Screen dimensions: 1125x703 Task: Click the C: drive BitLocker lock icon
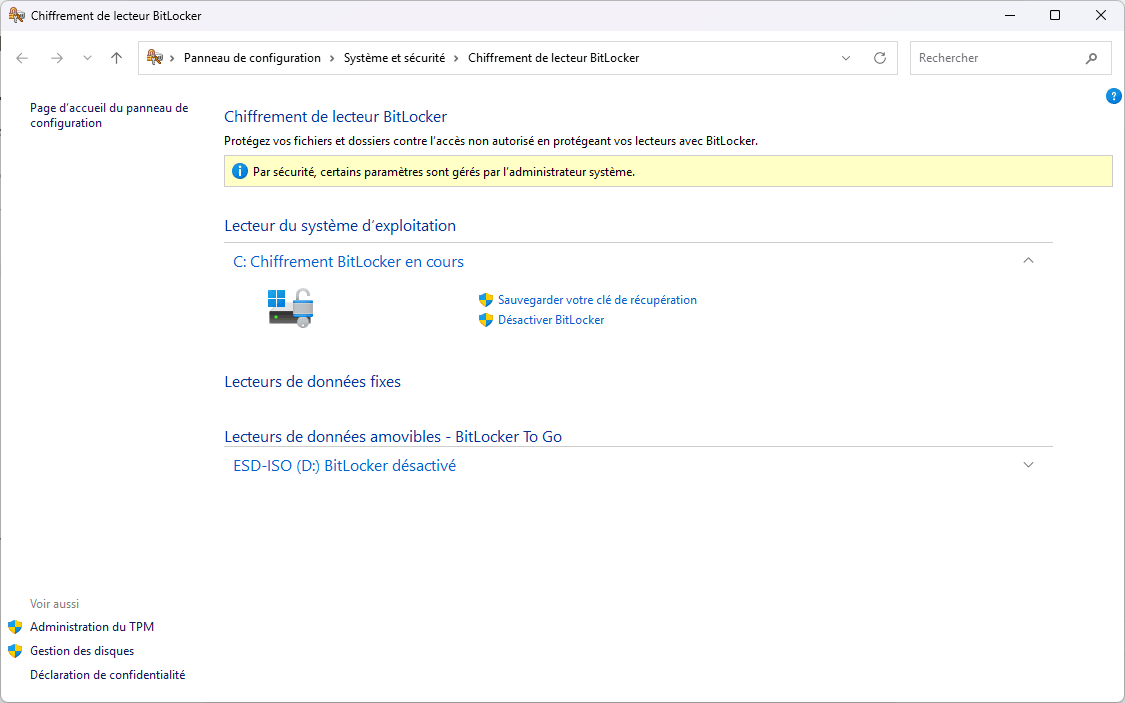pos(291,308)
